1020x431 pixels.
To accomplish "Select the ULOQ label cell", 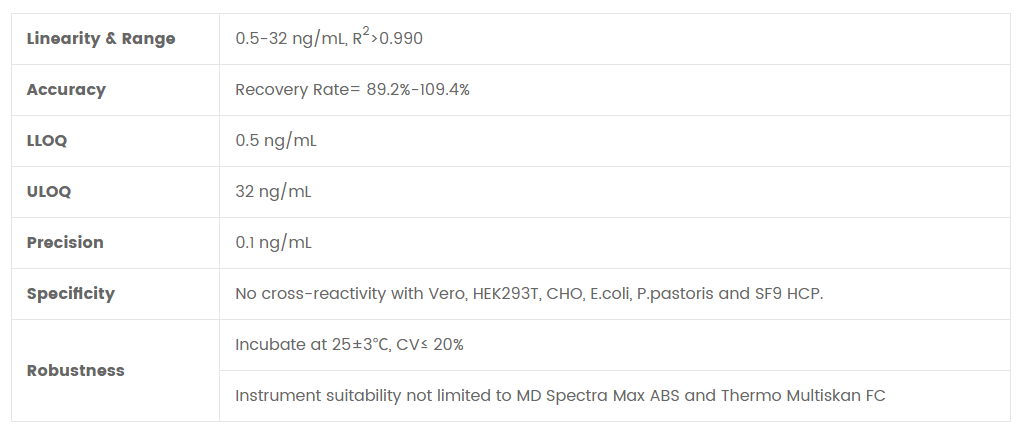I will pos(49,192).
